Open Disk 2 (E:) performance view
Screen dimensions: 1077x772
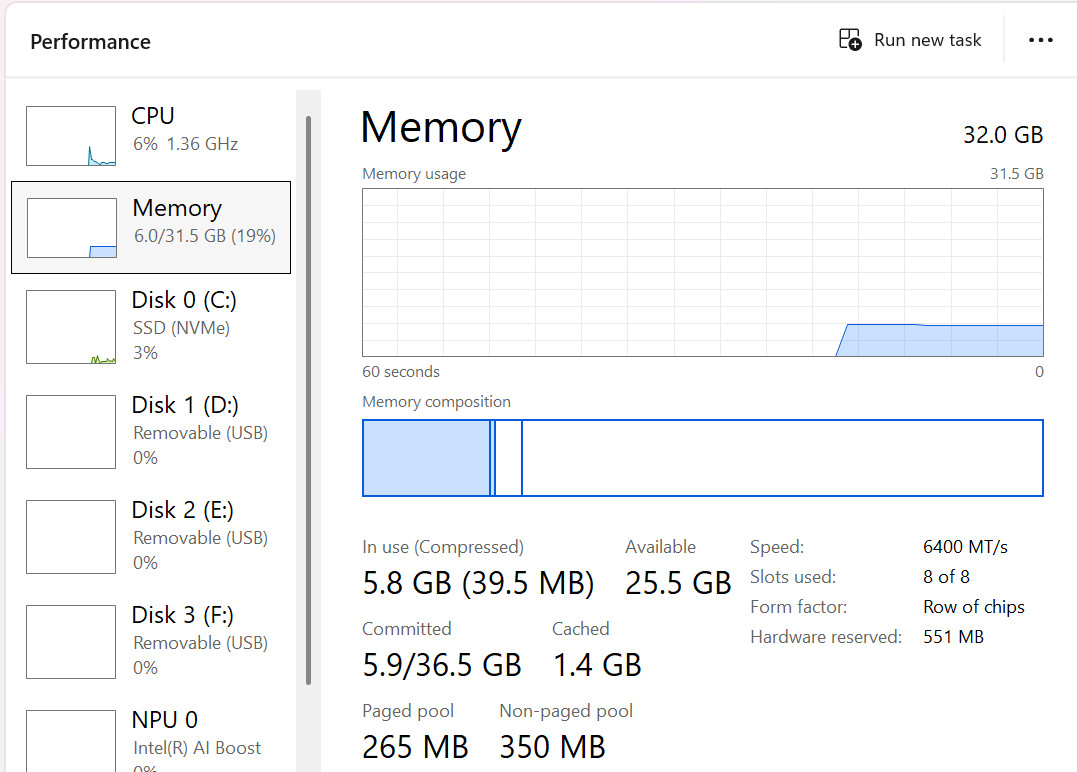151,536
